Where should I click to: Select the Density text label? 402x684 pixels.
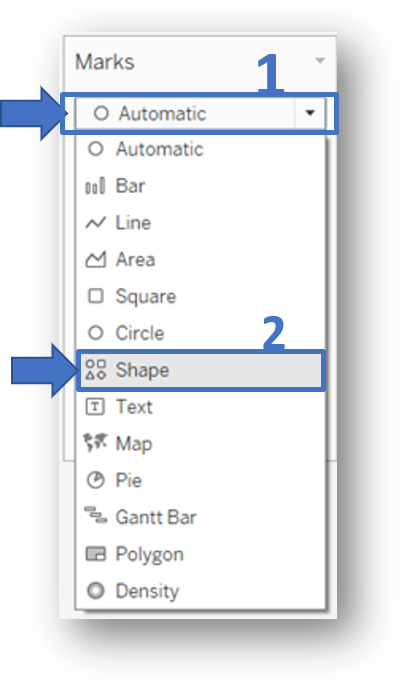[147, 592]
